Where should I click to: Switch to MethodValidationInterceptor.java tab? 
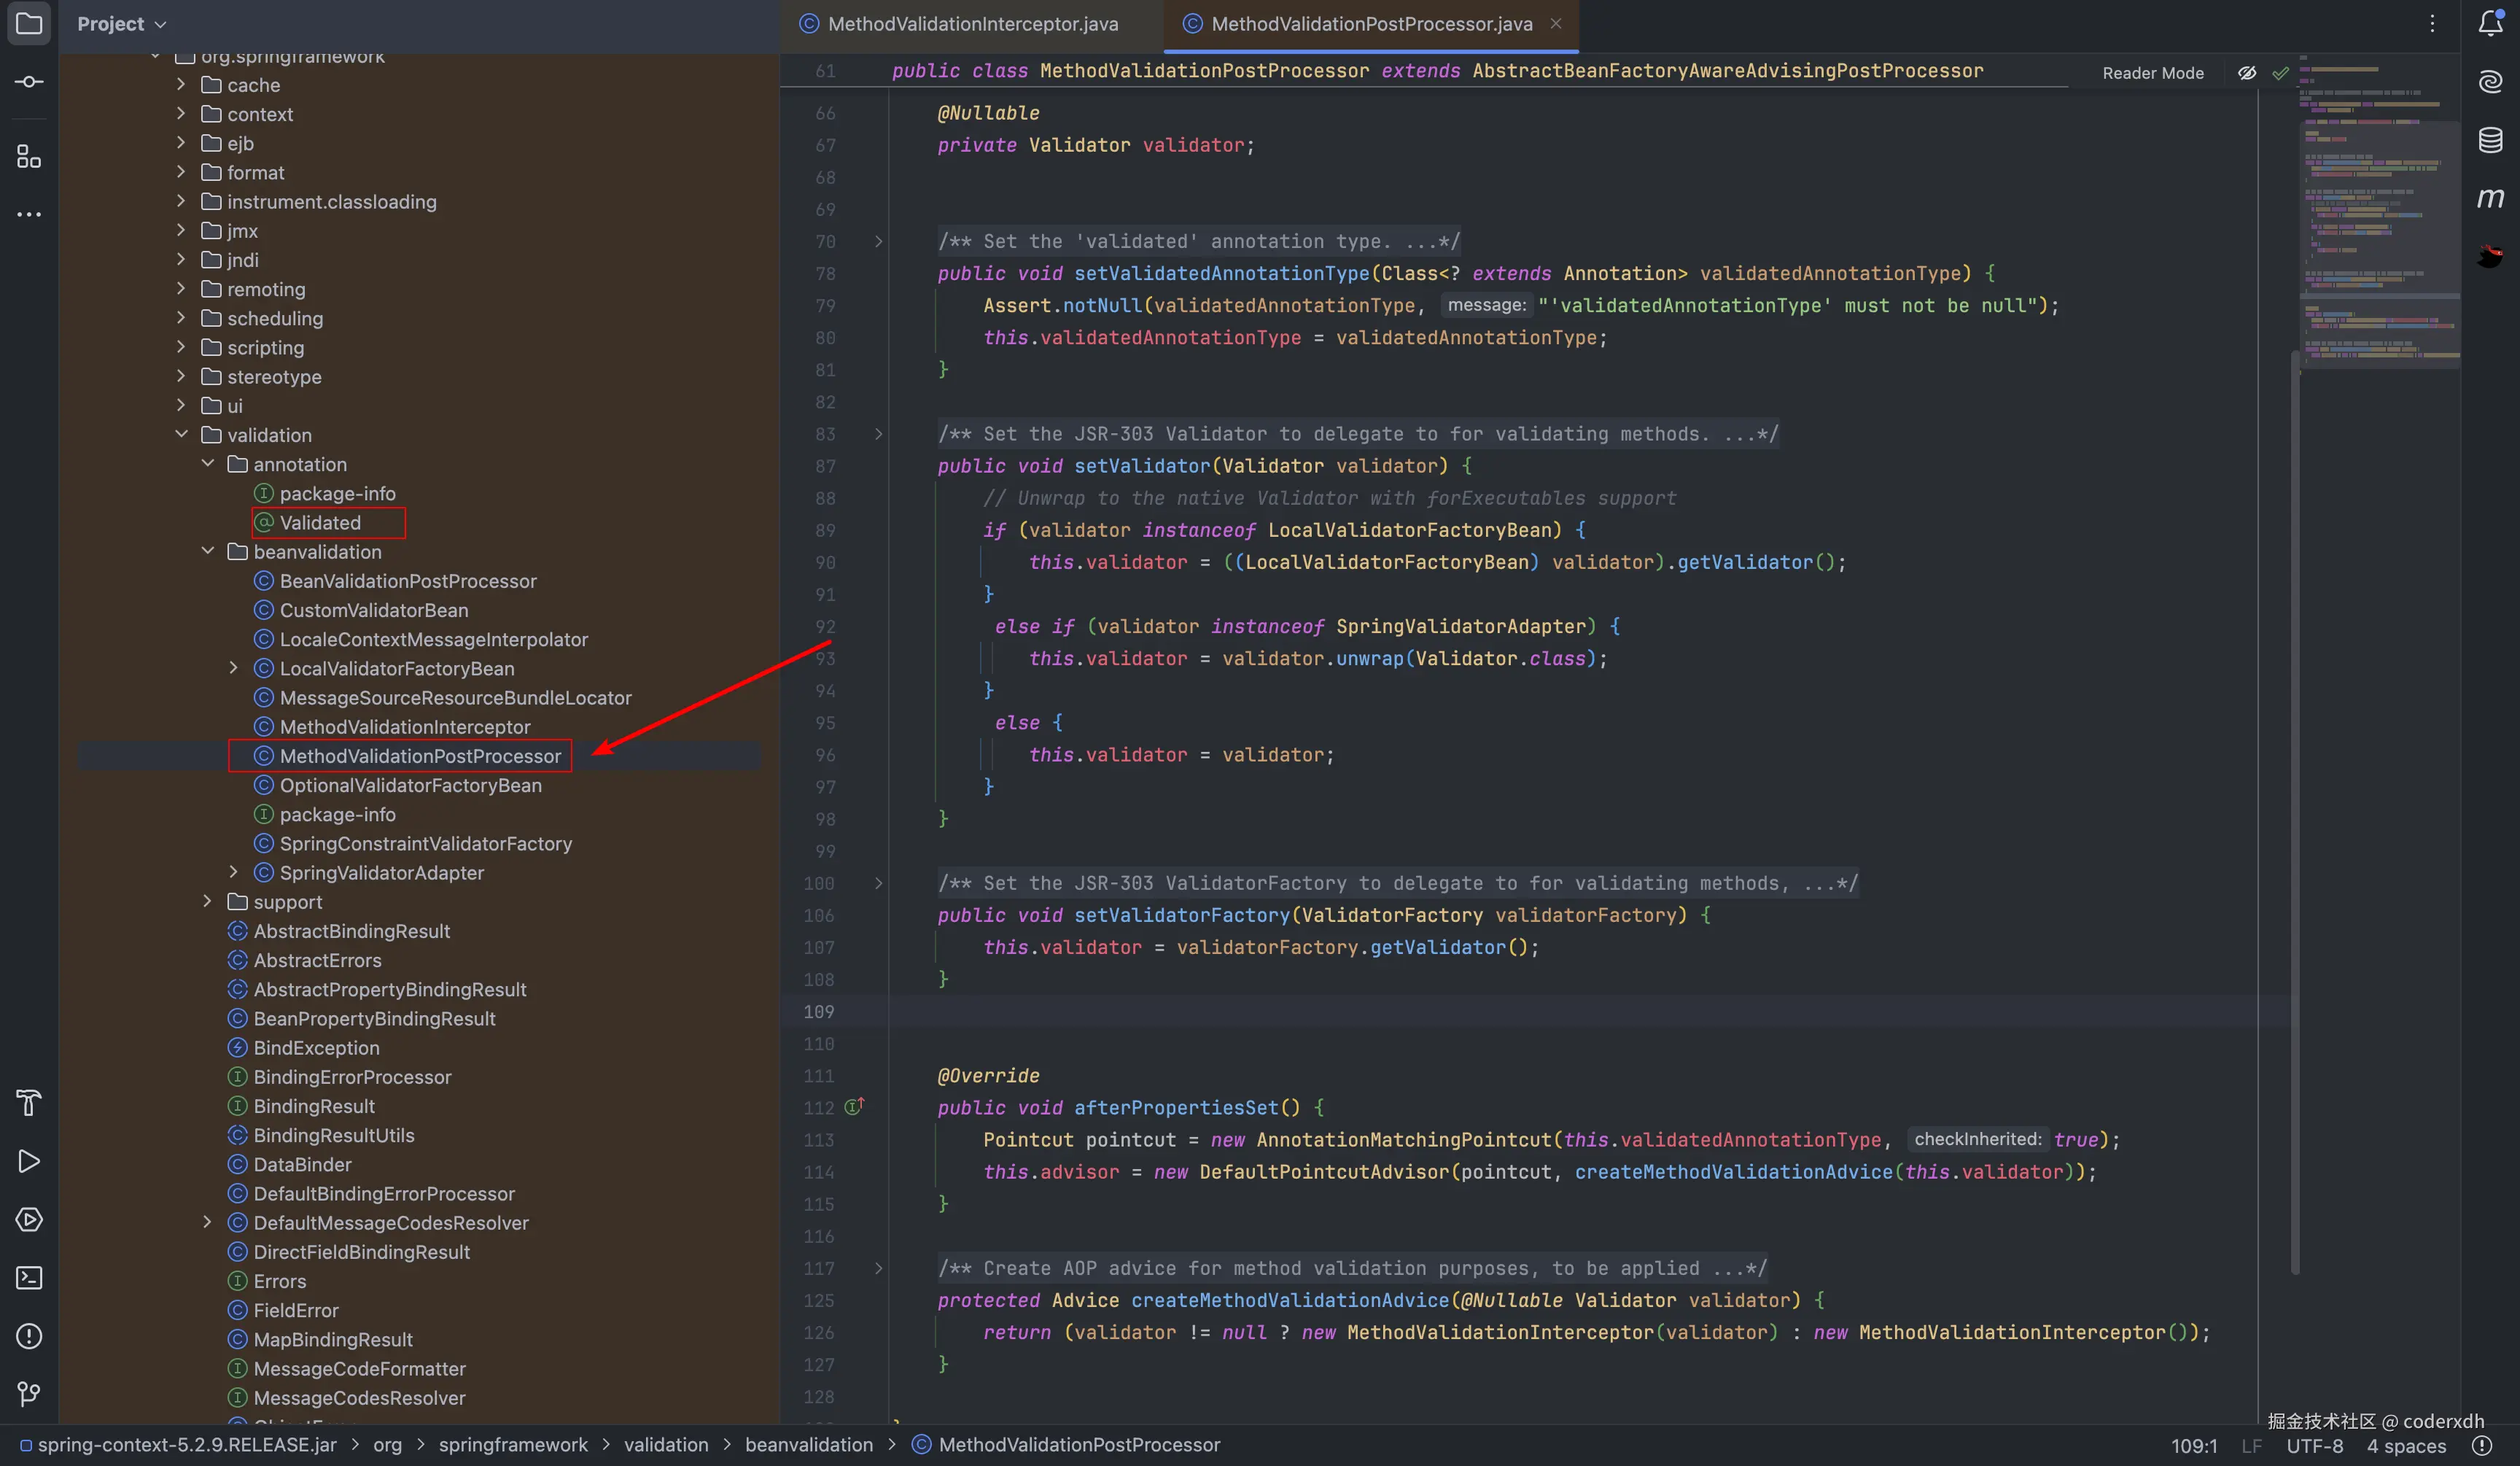pyautogui.click(x=972, y=24)
